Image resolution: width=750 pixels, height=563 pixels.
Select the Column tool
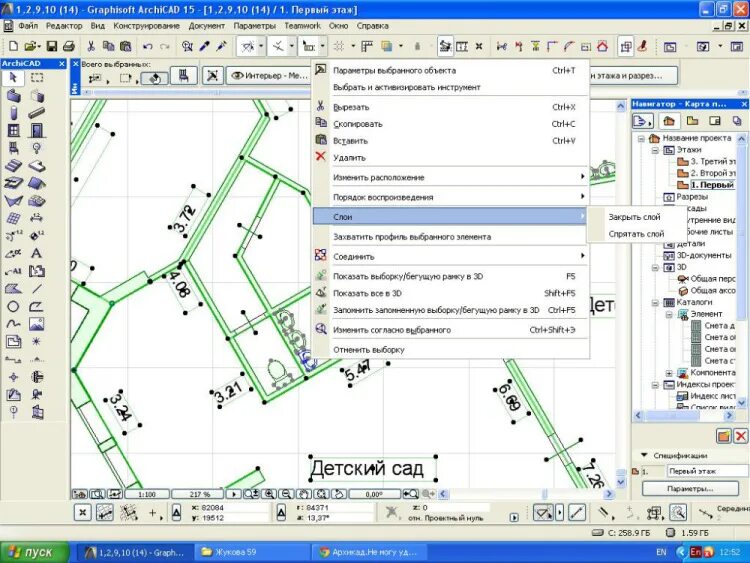tap(13, 113)
